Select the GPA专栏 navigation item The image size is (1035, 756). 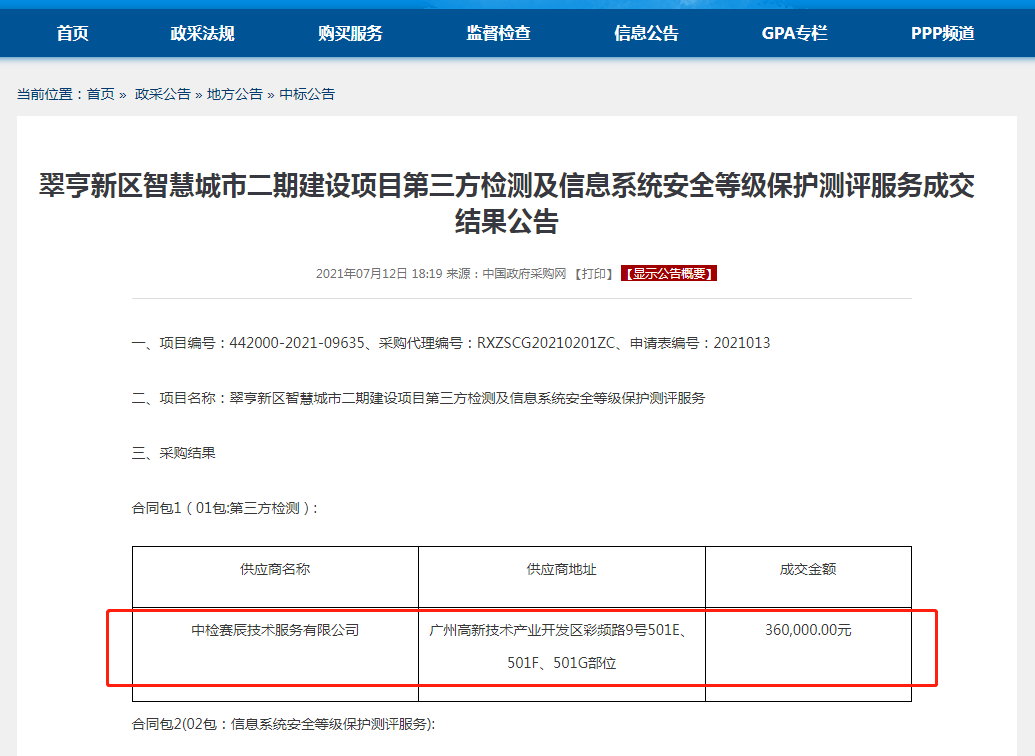(794, 34)
